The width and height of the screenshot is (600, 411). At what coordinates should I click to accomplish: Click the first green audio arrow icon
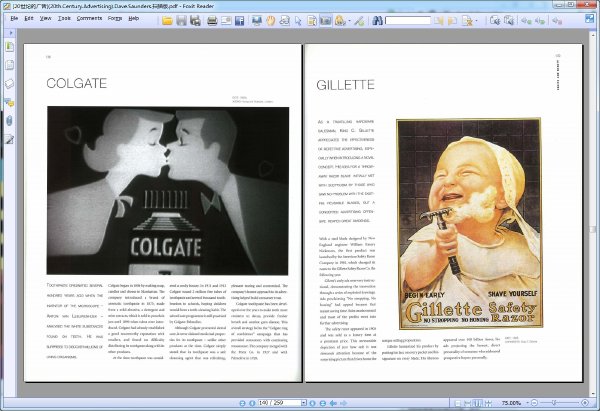coord(526,21)
